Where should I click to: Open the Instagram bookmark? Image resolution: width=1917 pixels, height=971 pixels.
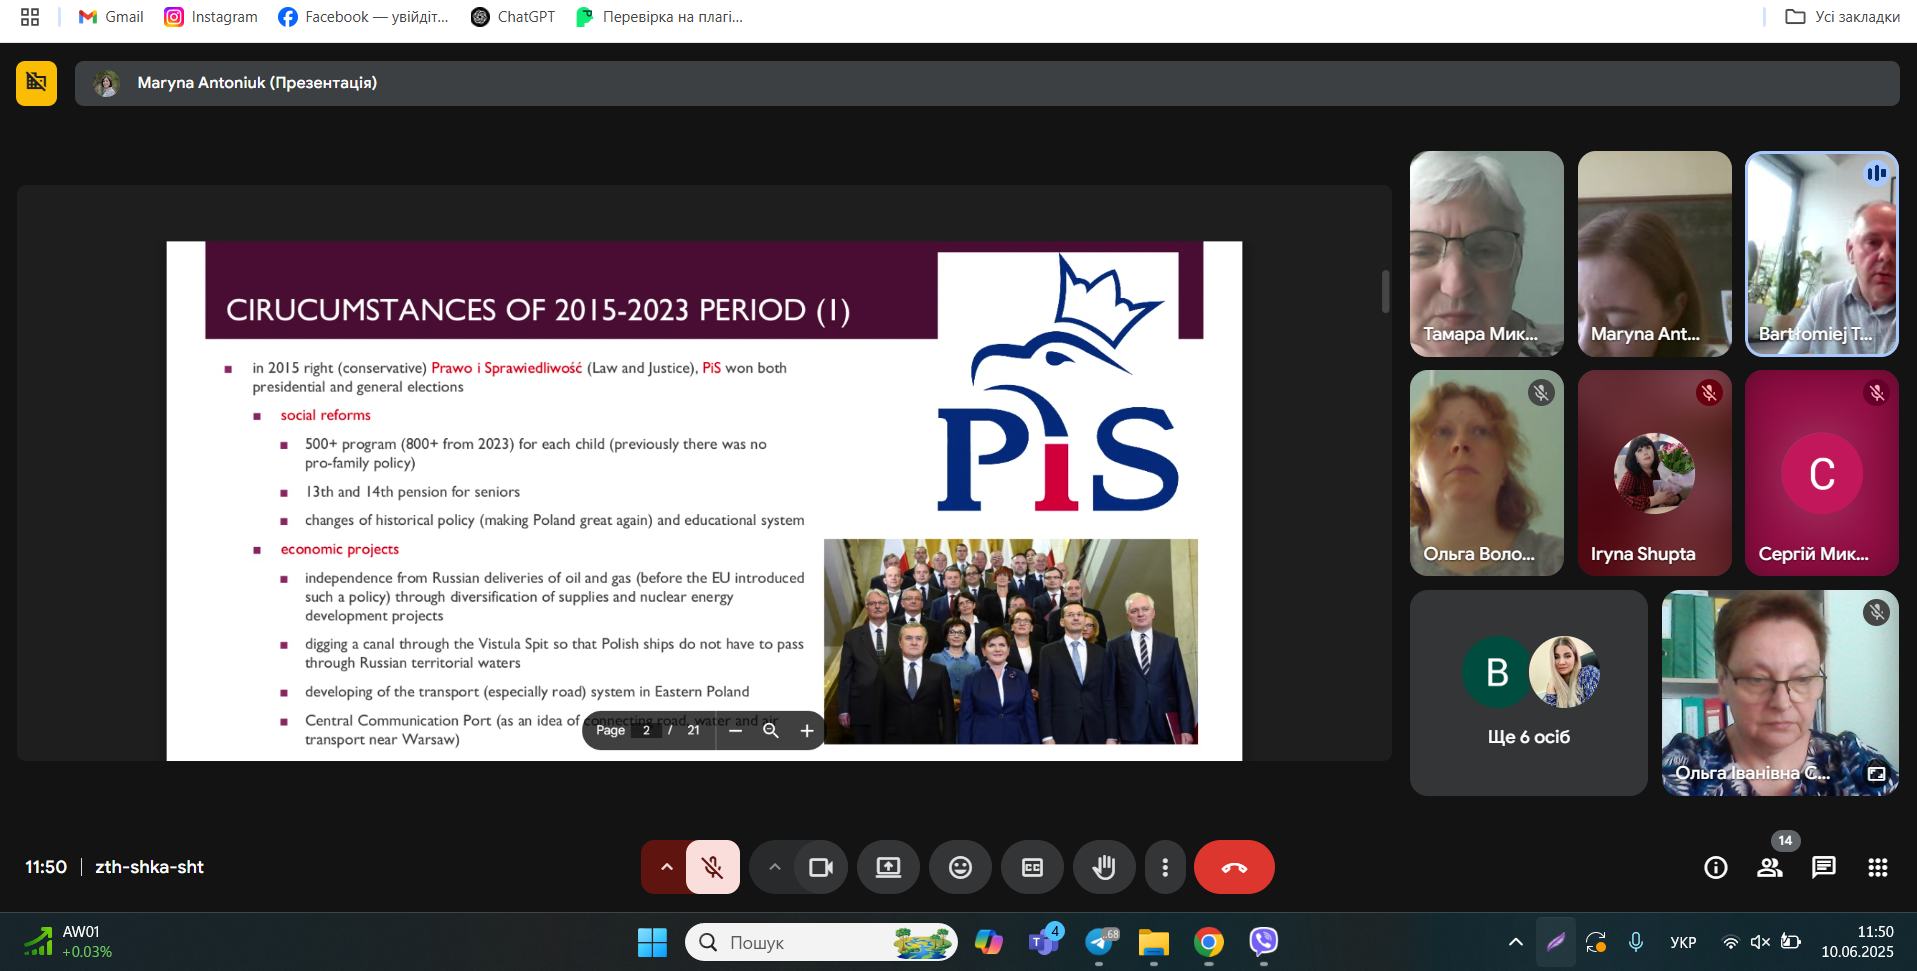pyautogui.click(x=211, y=17)
